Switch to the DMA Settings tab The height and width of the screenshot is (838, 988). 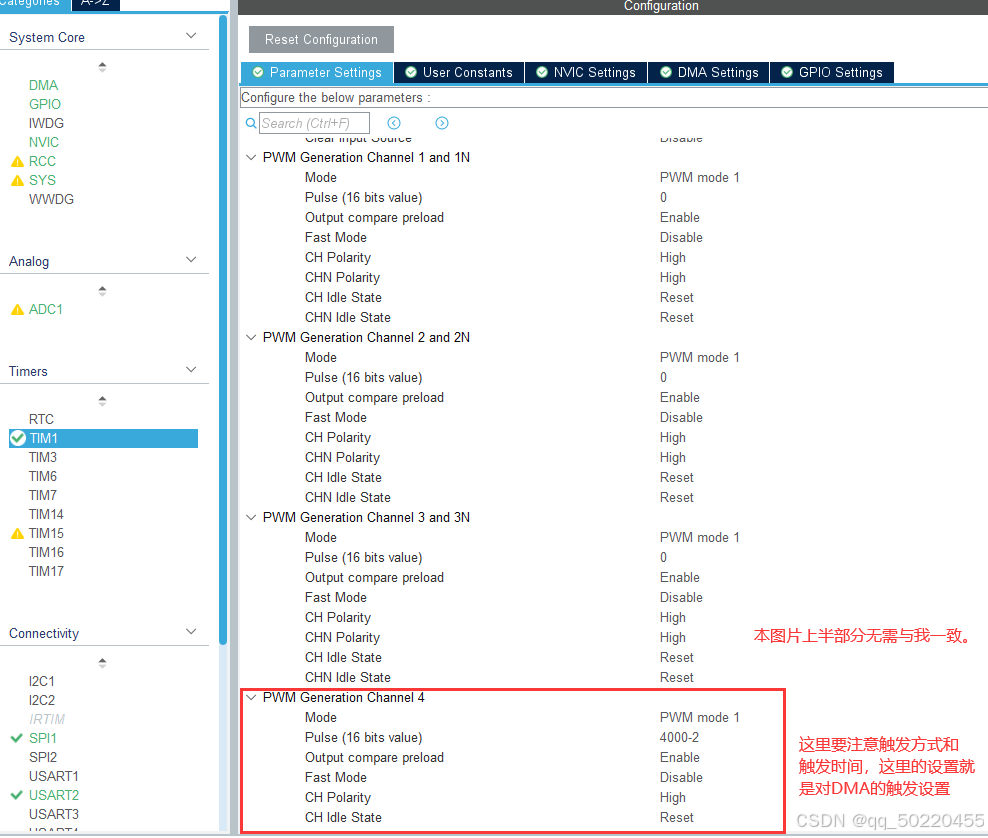coord(708,72)
